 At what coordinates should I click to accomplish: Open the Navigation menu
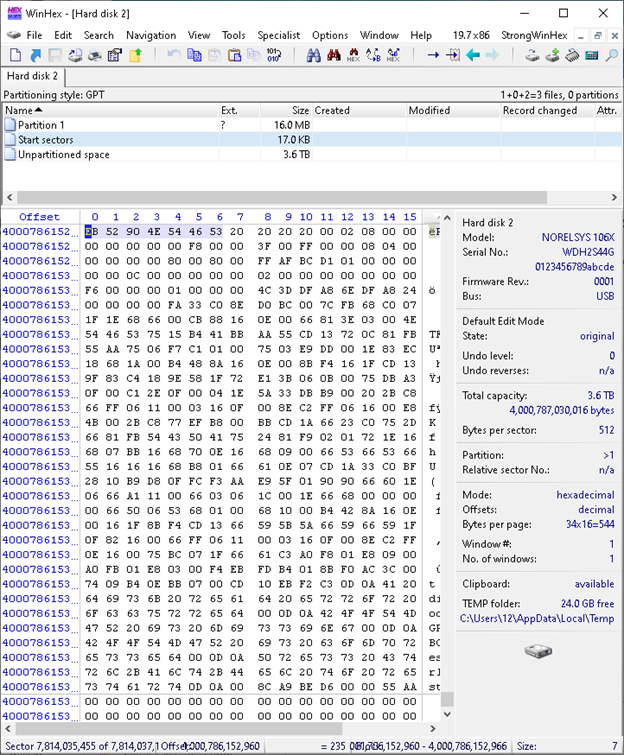click(151, 35)
